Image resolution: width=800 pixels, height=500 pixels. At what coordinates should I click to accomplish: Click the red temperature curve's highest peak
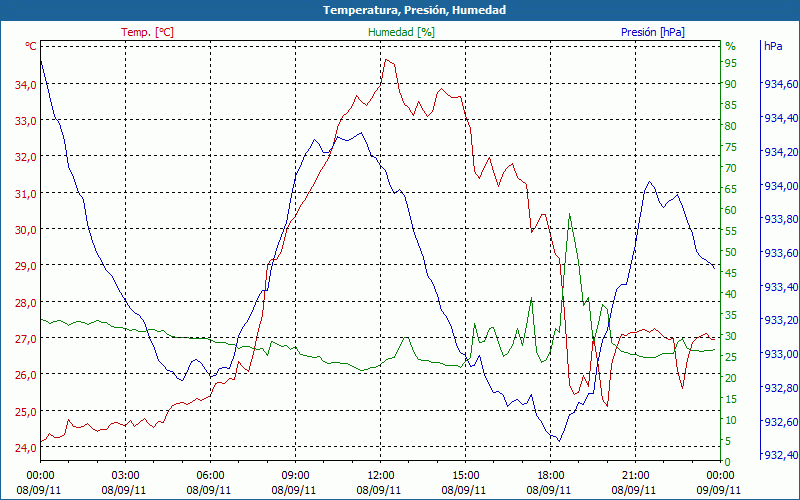(x=384, y=59)
